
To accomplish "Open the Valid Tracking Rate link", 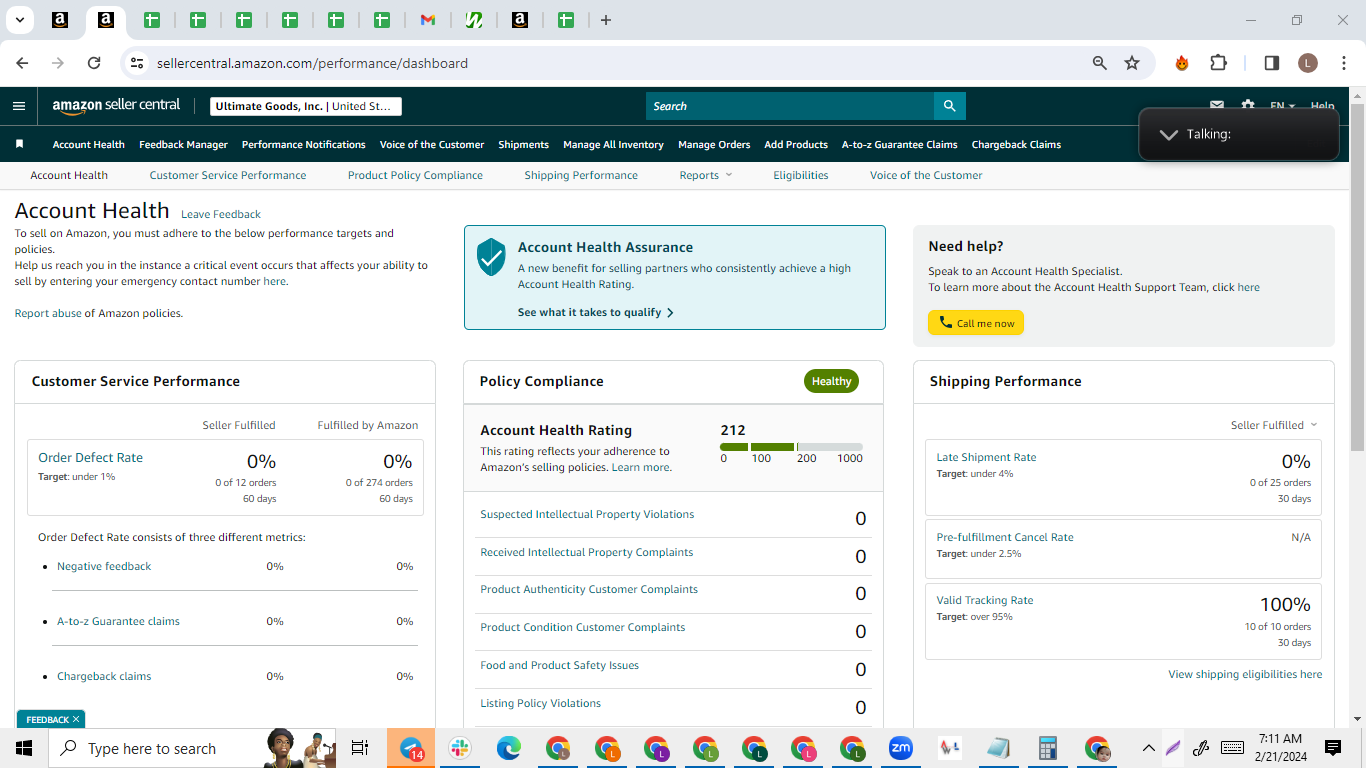I will click(x=985, y=600).
